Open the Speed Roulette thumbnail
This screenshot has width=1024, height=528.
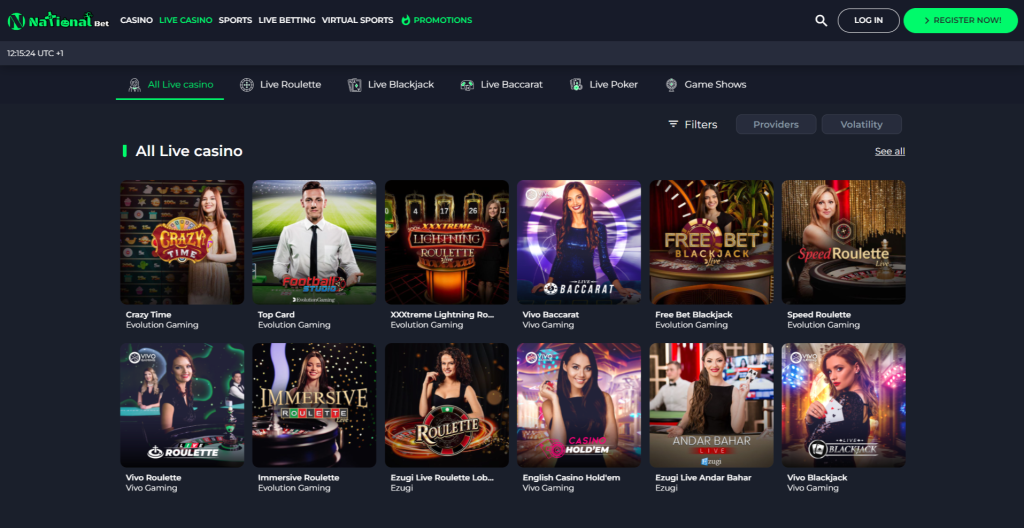(x=844, y=242)
